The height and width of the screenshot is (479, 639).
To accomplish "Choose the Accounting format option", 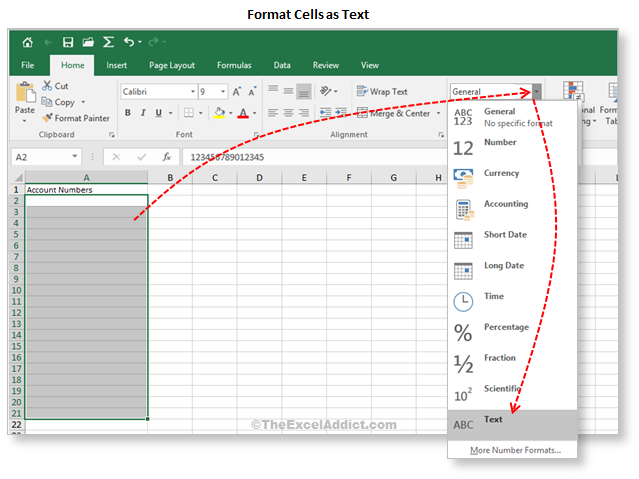I will click(x=512, y=210).
